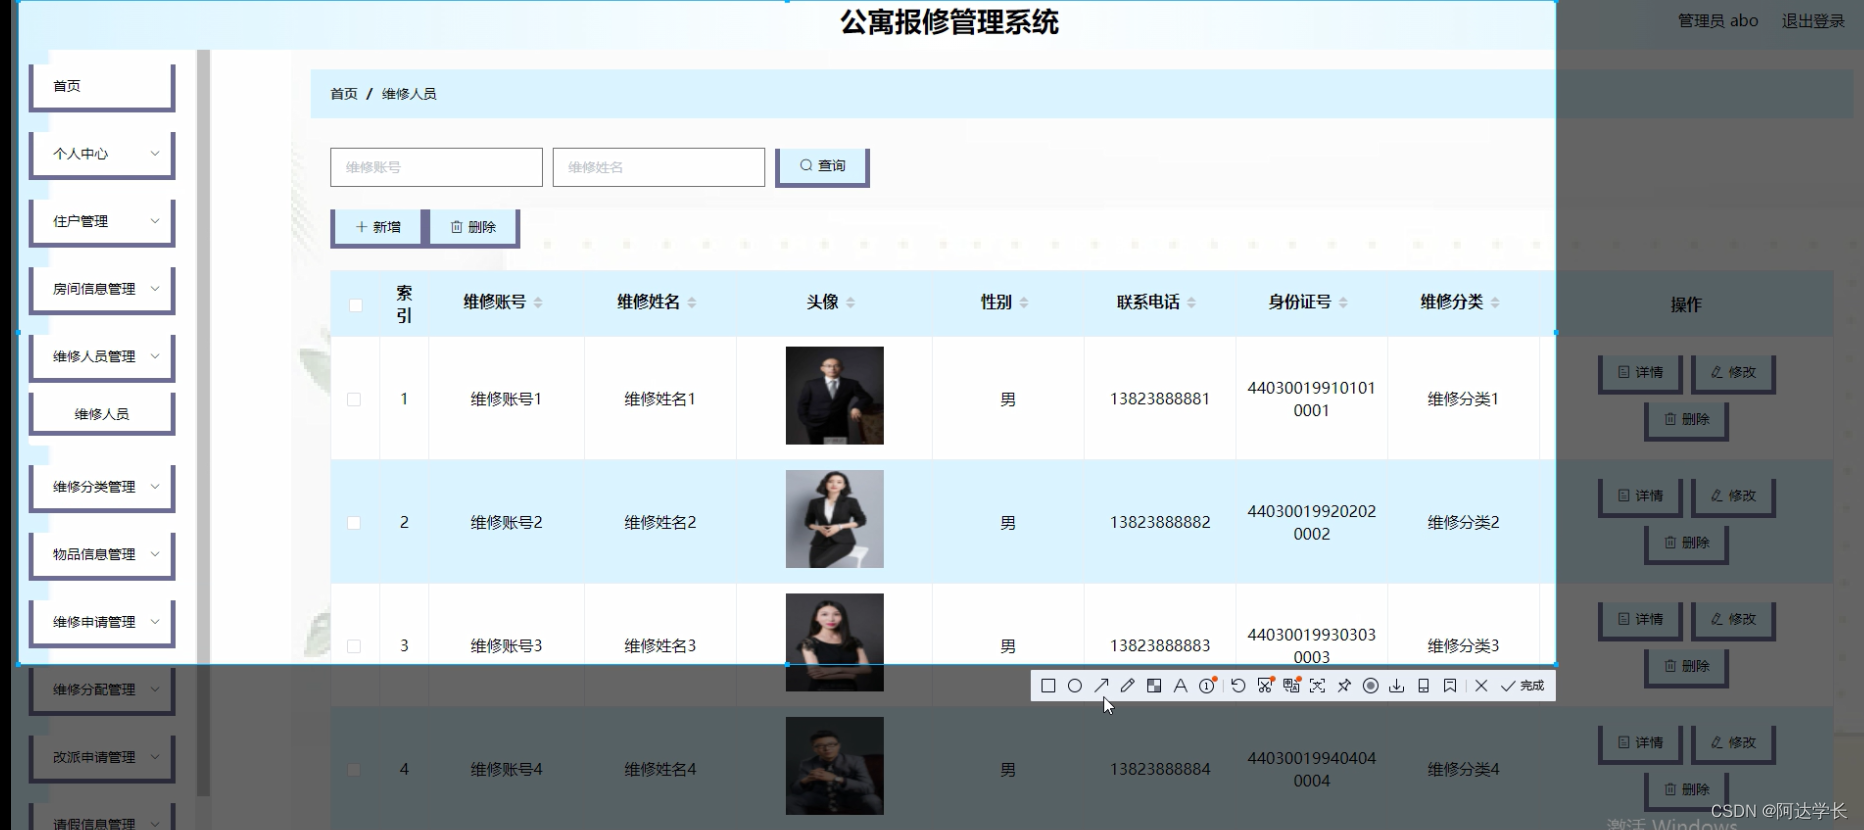Image resolution: width=1864 pixels, height=830 pixels.
Task: Sort by 联系电话 column
Action: point(1191,302)
